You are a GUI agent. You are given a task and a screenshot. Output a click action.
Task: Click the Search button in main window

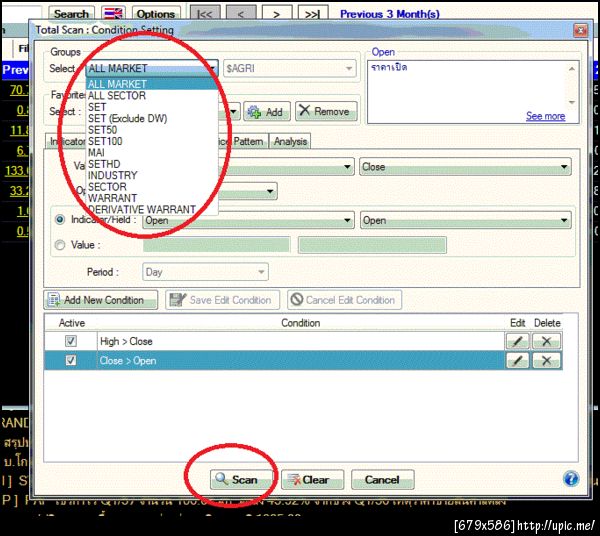pyautogui.click(x=71, y=14)
